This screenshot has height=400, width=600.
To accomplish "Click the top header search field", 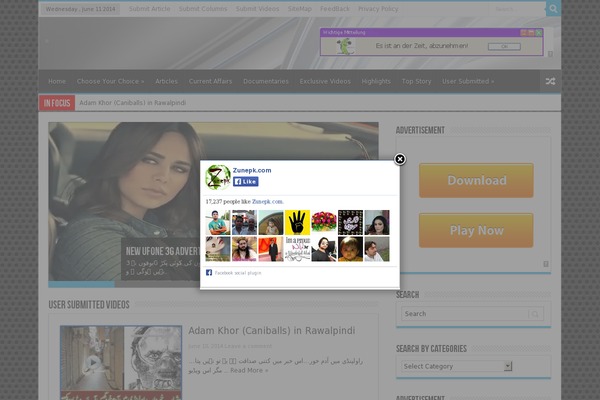I will (x=518, y=8).
